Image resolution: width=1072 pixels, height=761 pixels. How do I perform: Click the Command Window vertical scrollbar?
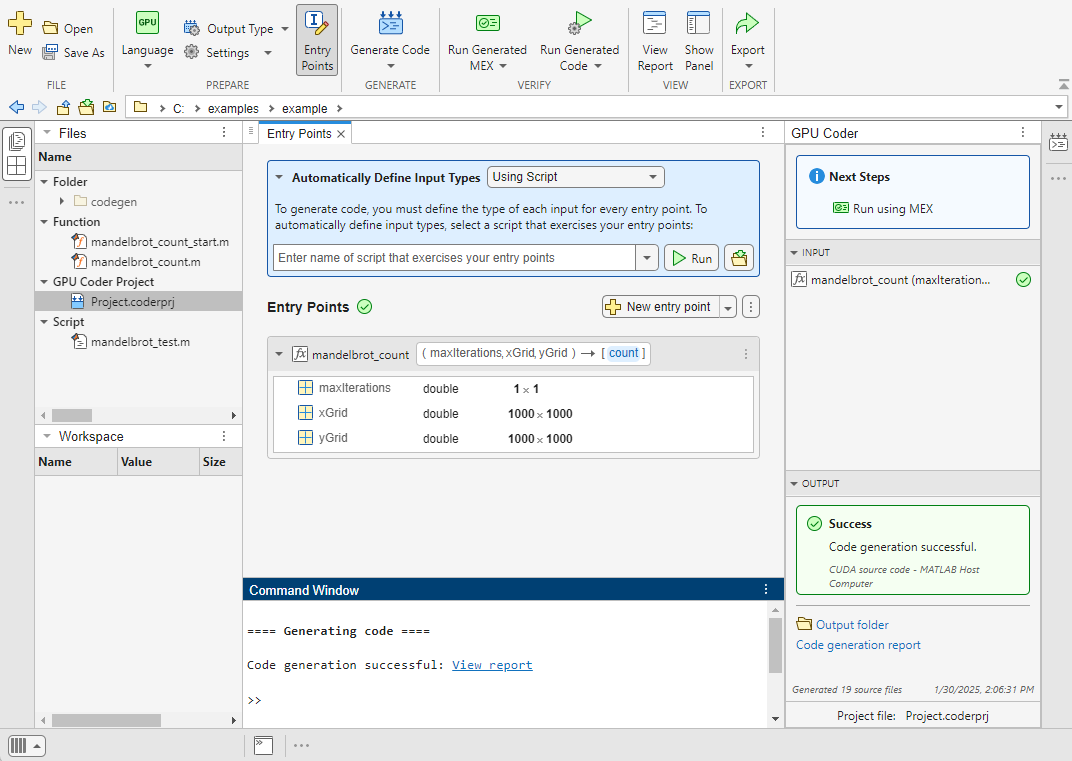coord(775,645)
